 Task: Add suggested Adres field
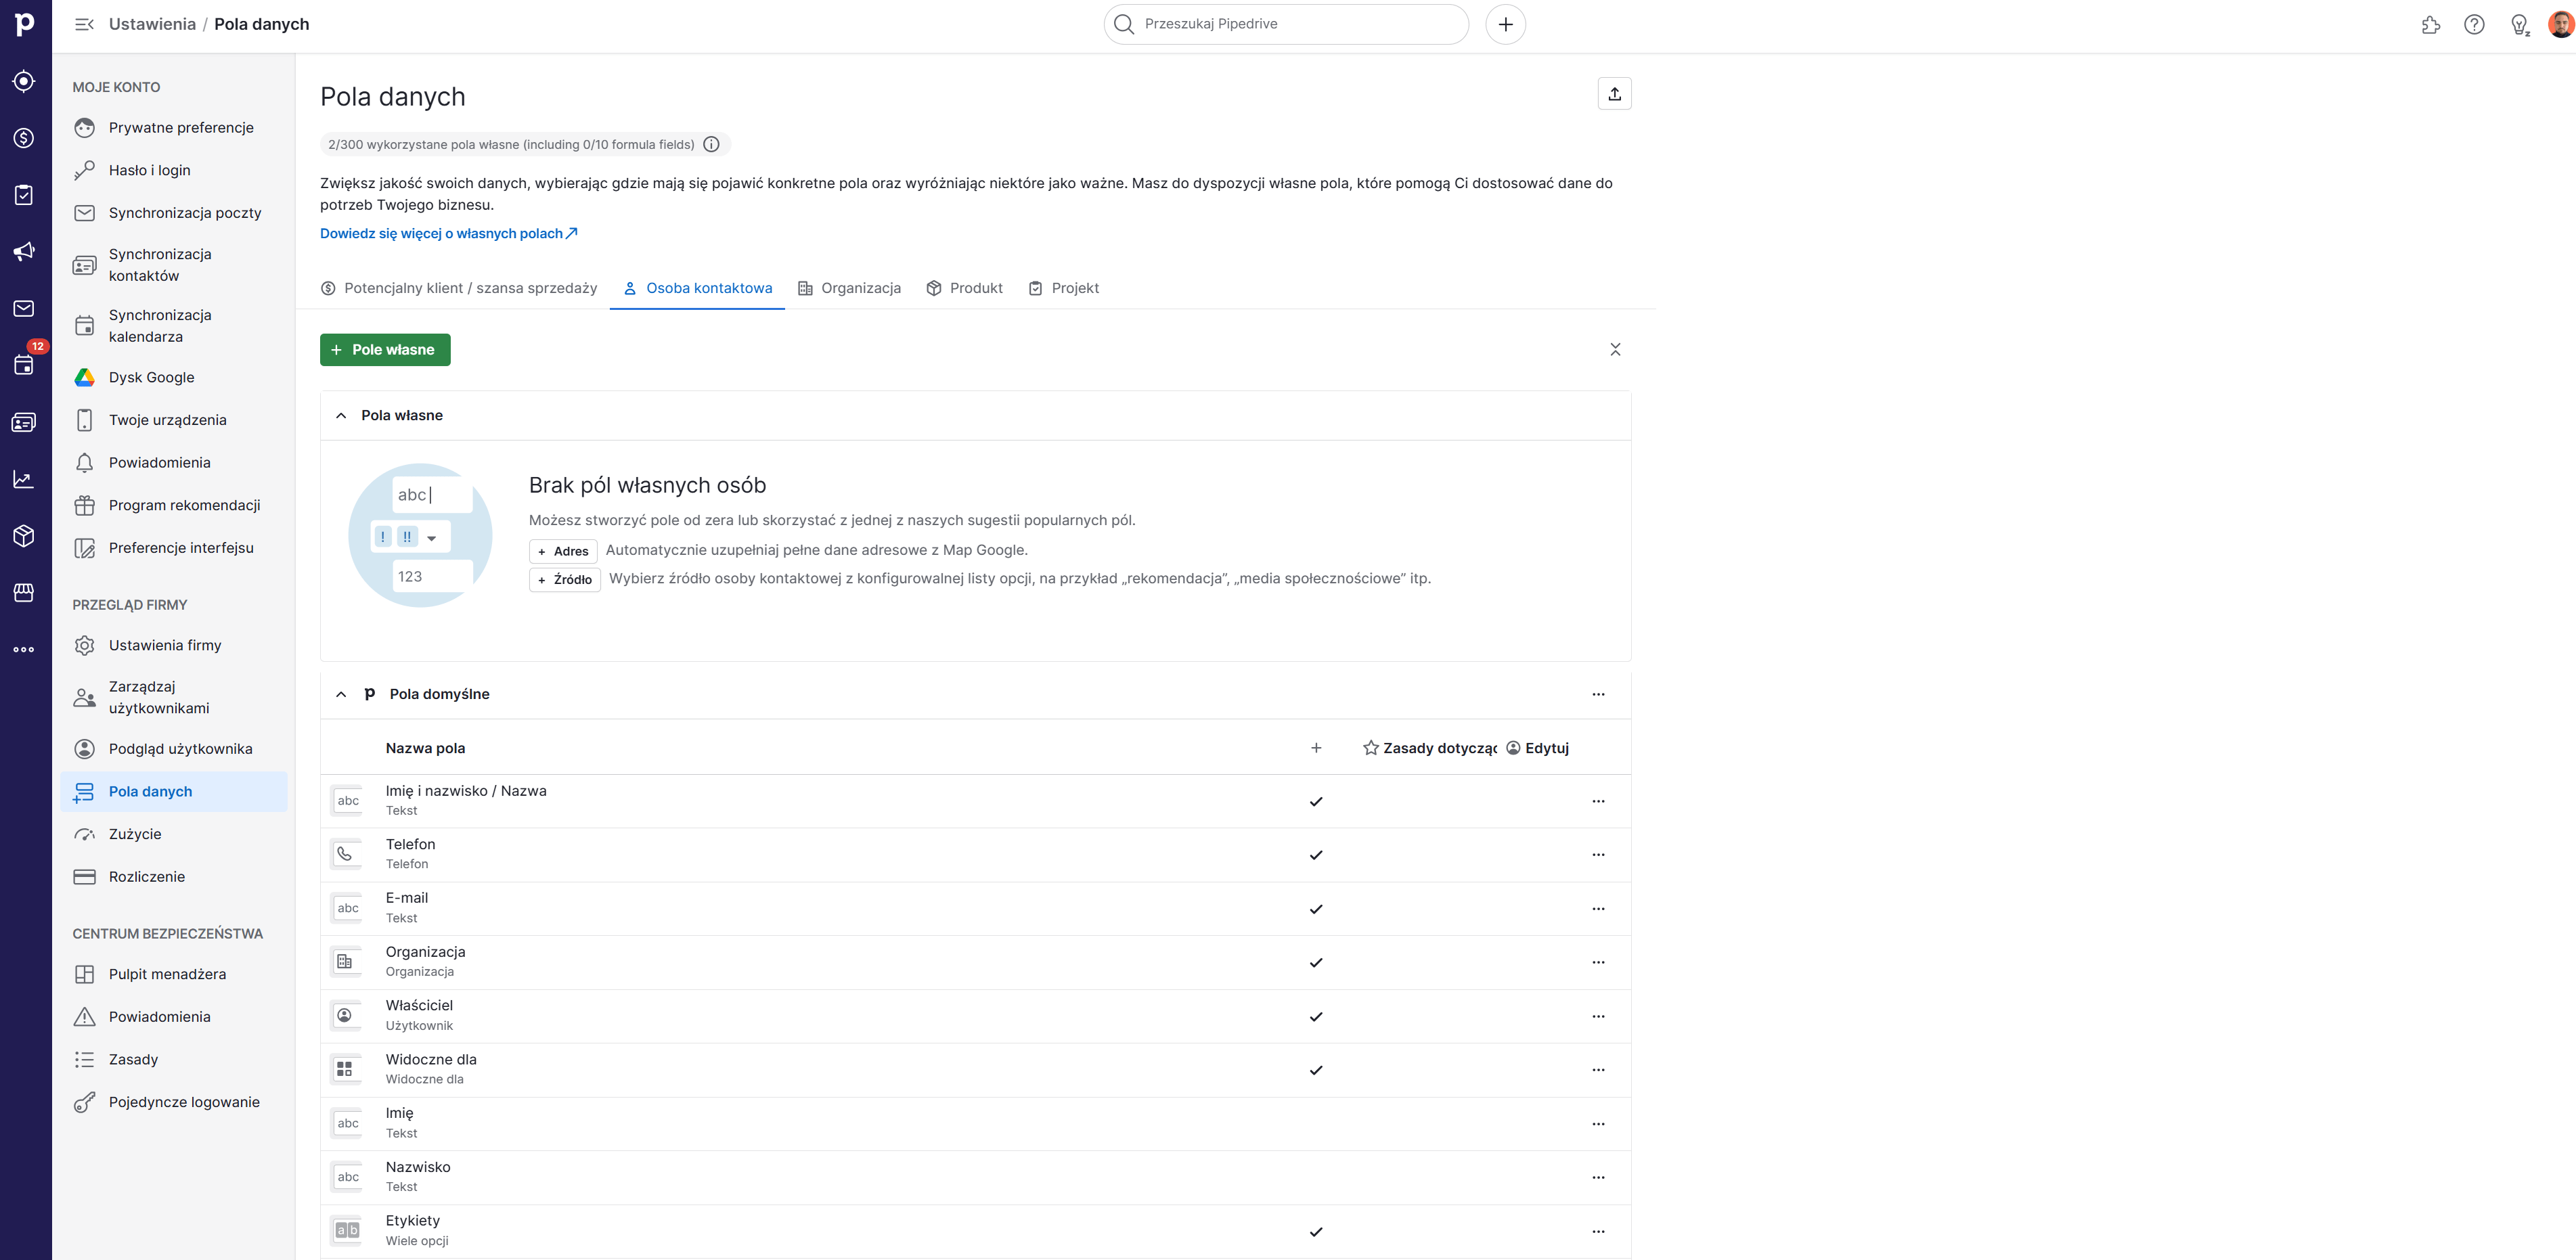click(563, 551)
